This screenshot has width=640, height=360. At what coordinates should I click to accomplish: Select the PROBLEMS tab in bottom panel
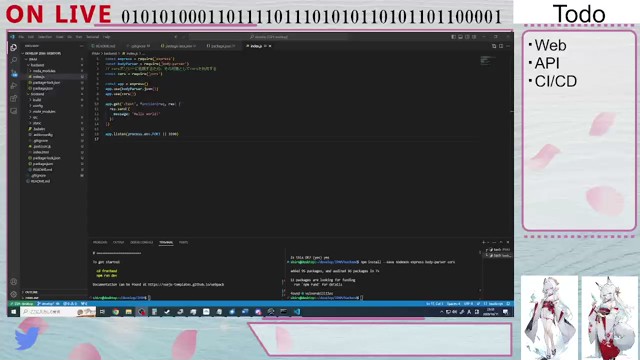[x=100, y=242]
